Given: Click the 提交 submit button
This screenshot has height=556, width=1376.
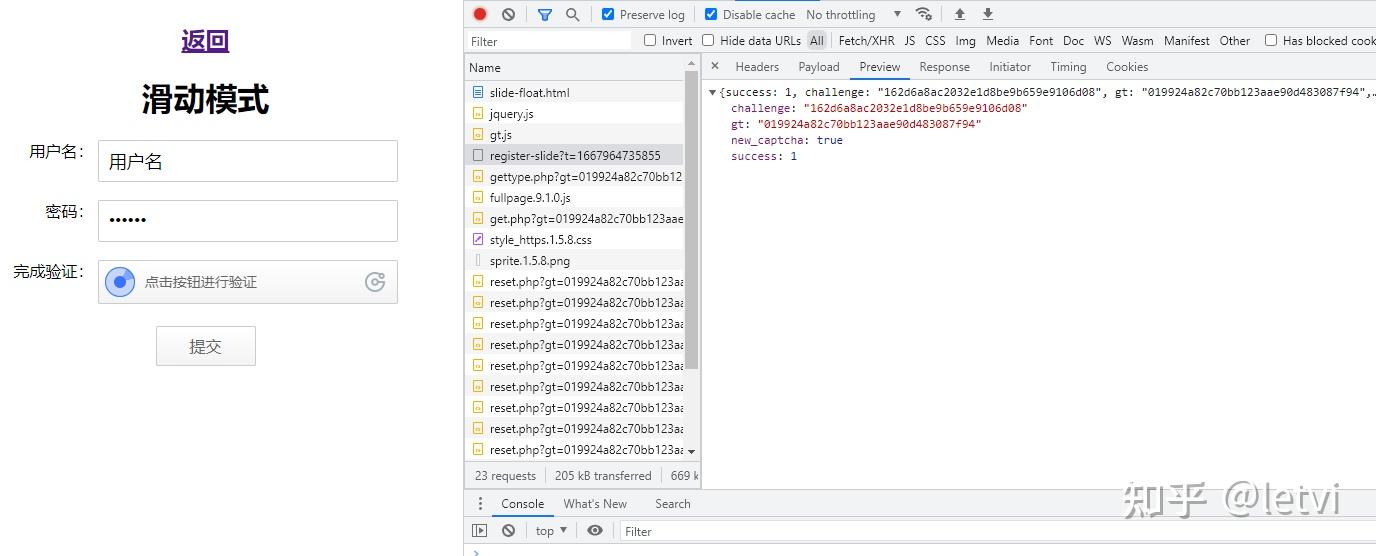Looking at the screenshot, I should click(x=205, y=346).
